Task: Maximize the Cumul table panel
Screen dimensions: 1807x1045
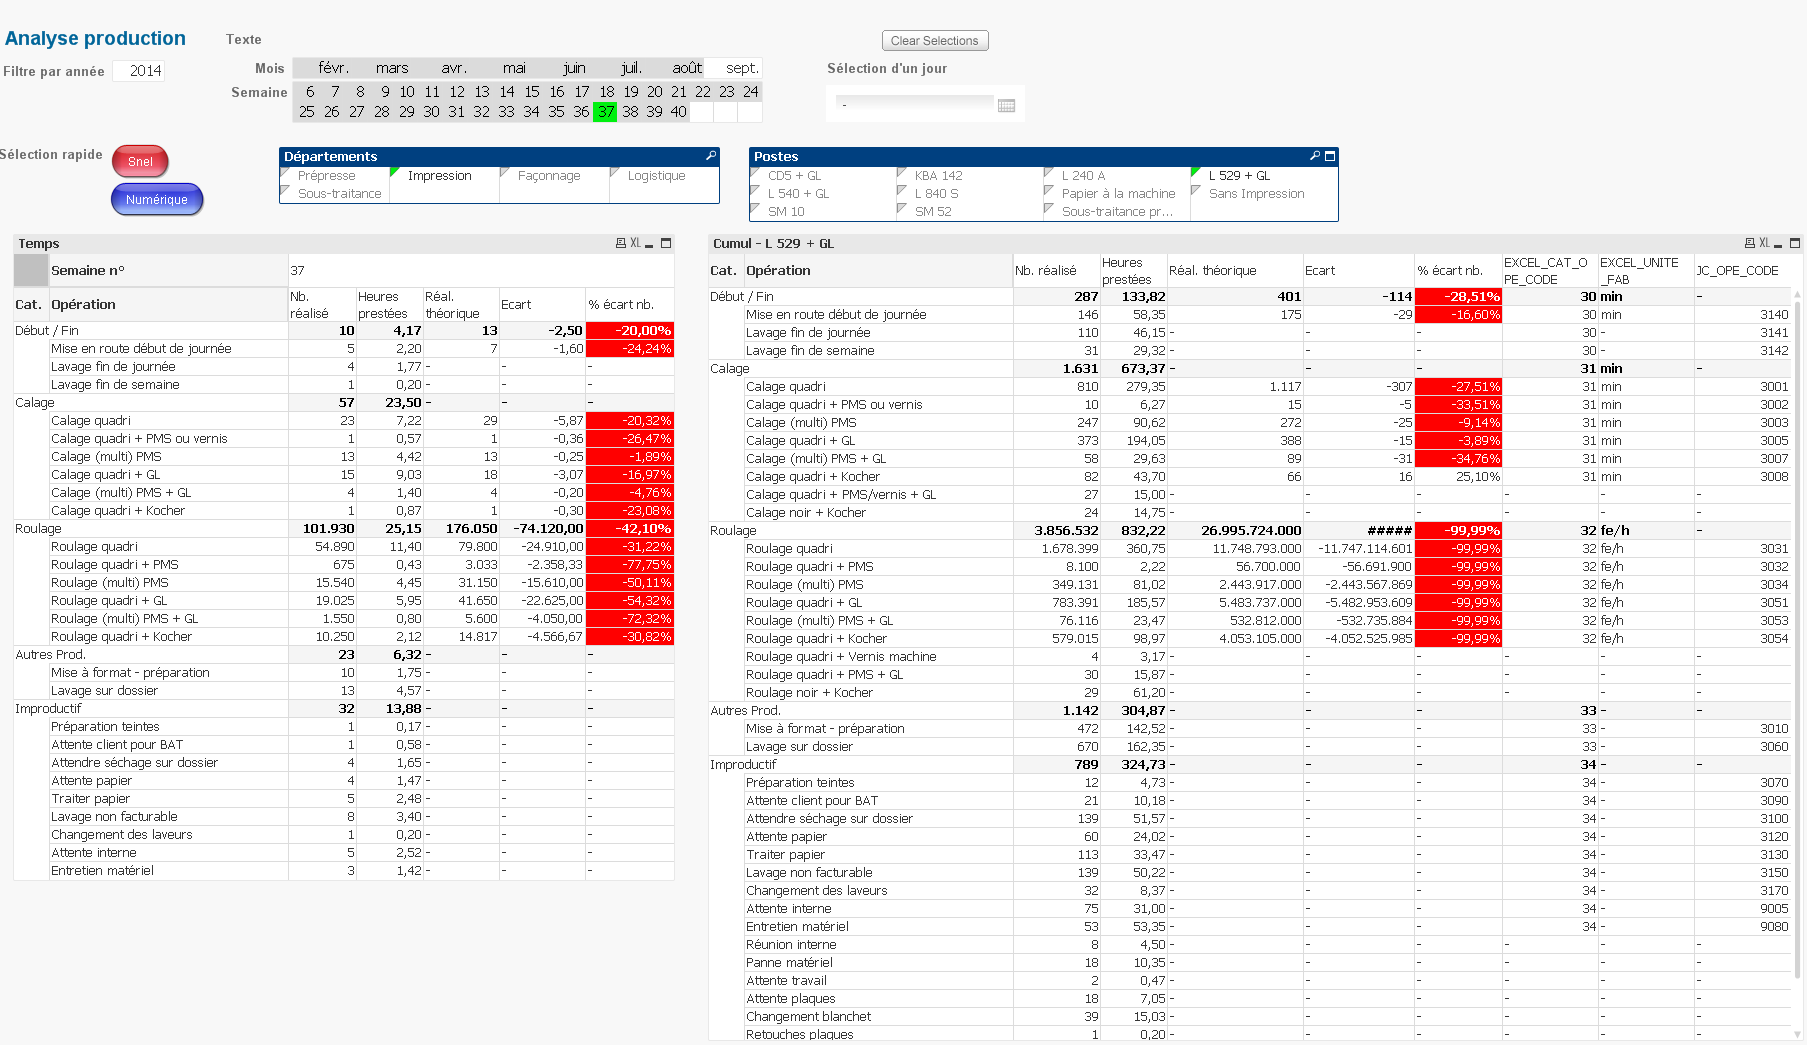Action: 1795,243
